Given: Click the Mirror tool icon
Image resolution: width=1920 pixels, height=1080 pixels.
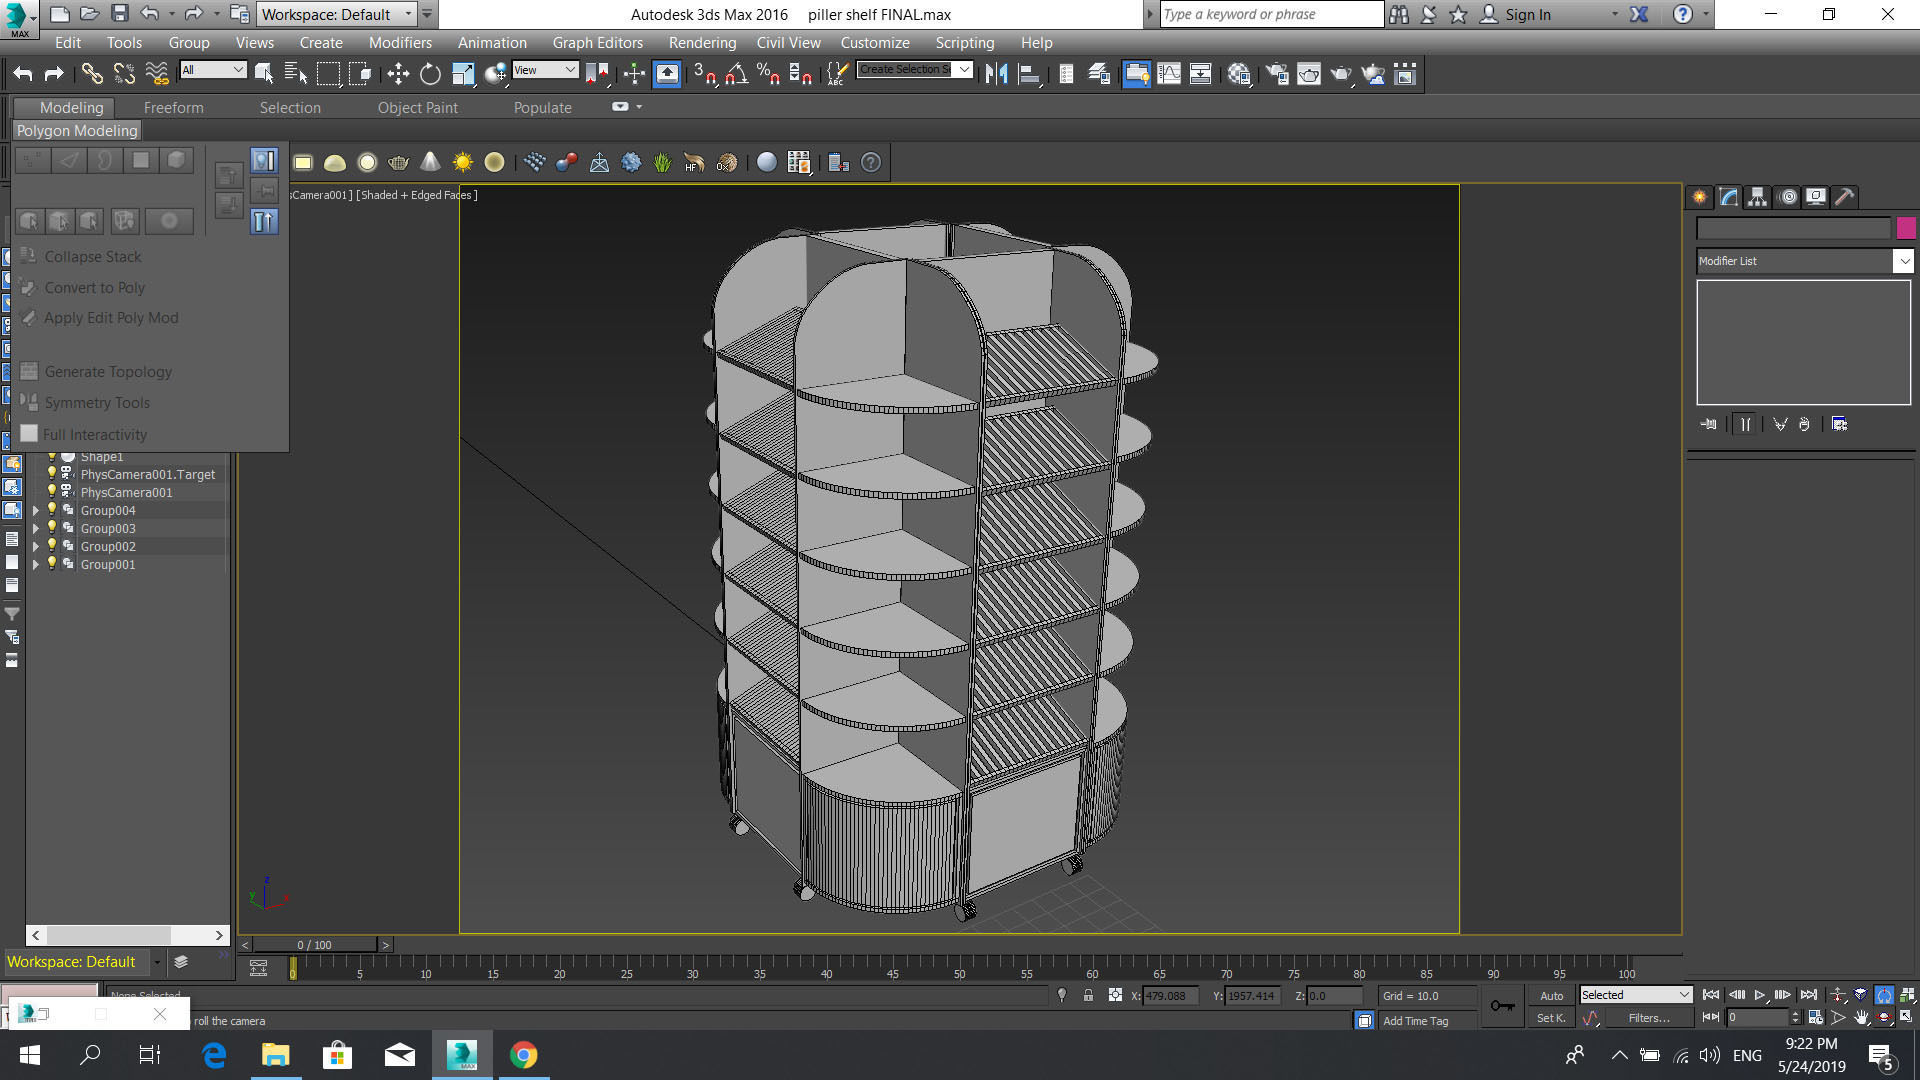Looking at the screenshot, I should pos(996,74).
